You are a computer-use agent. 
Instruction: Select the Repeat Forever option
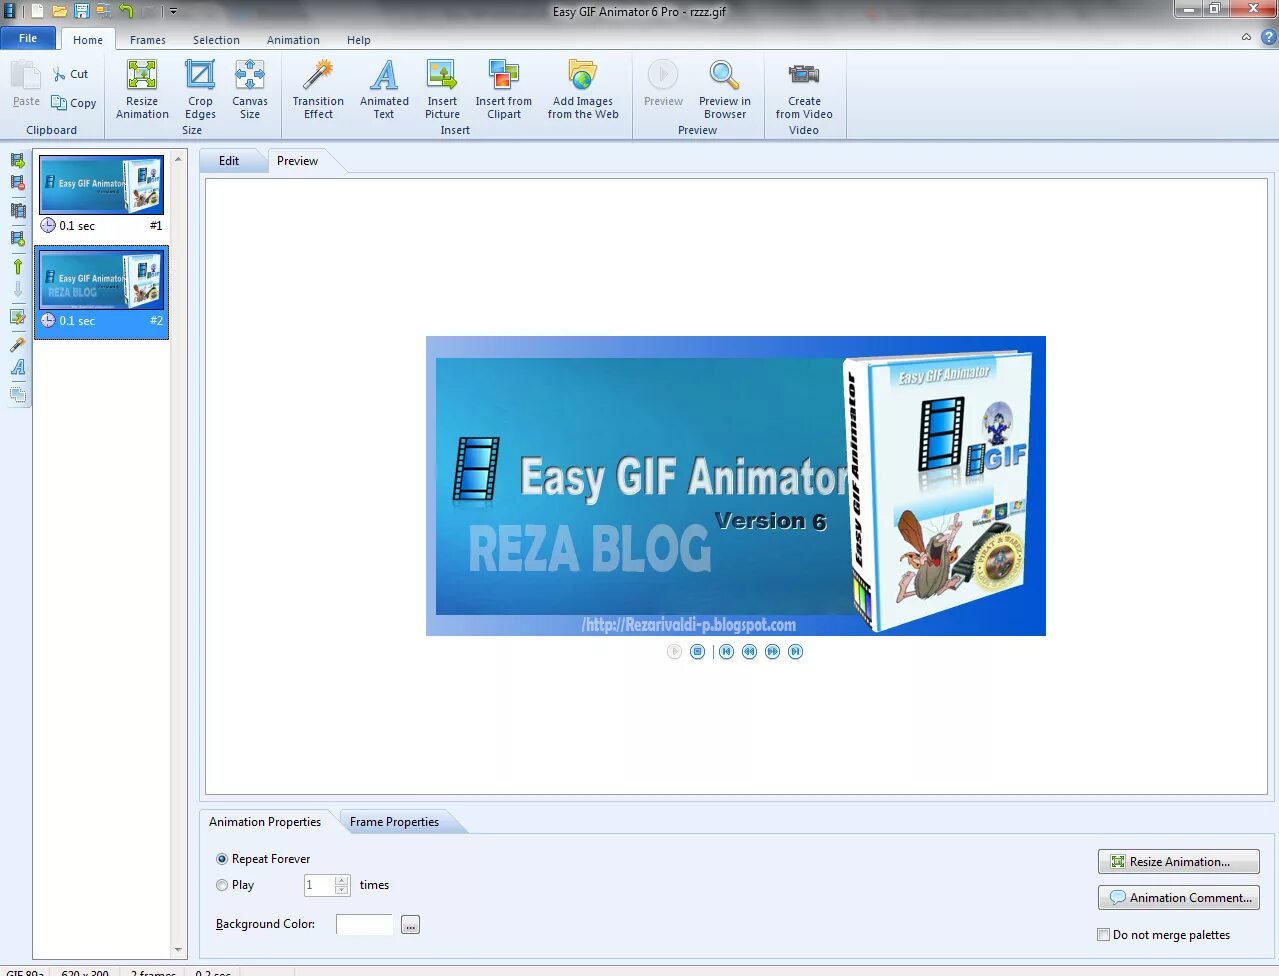click(263, 859)
